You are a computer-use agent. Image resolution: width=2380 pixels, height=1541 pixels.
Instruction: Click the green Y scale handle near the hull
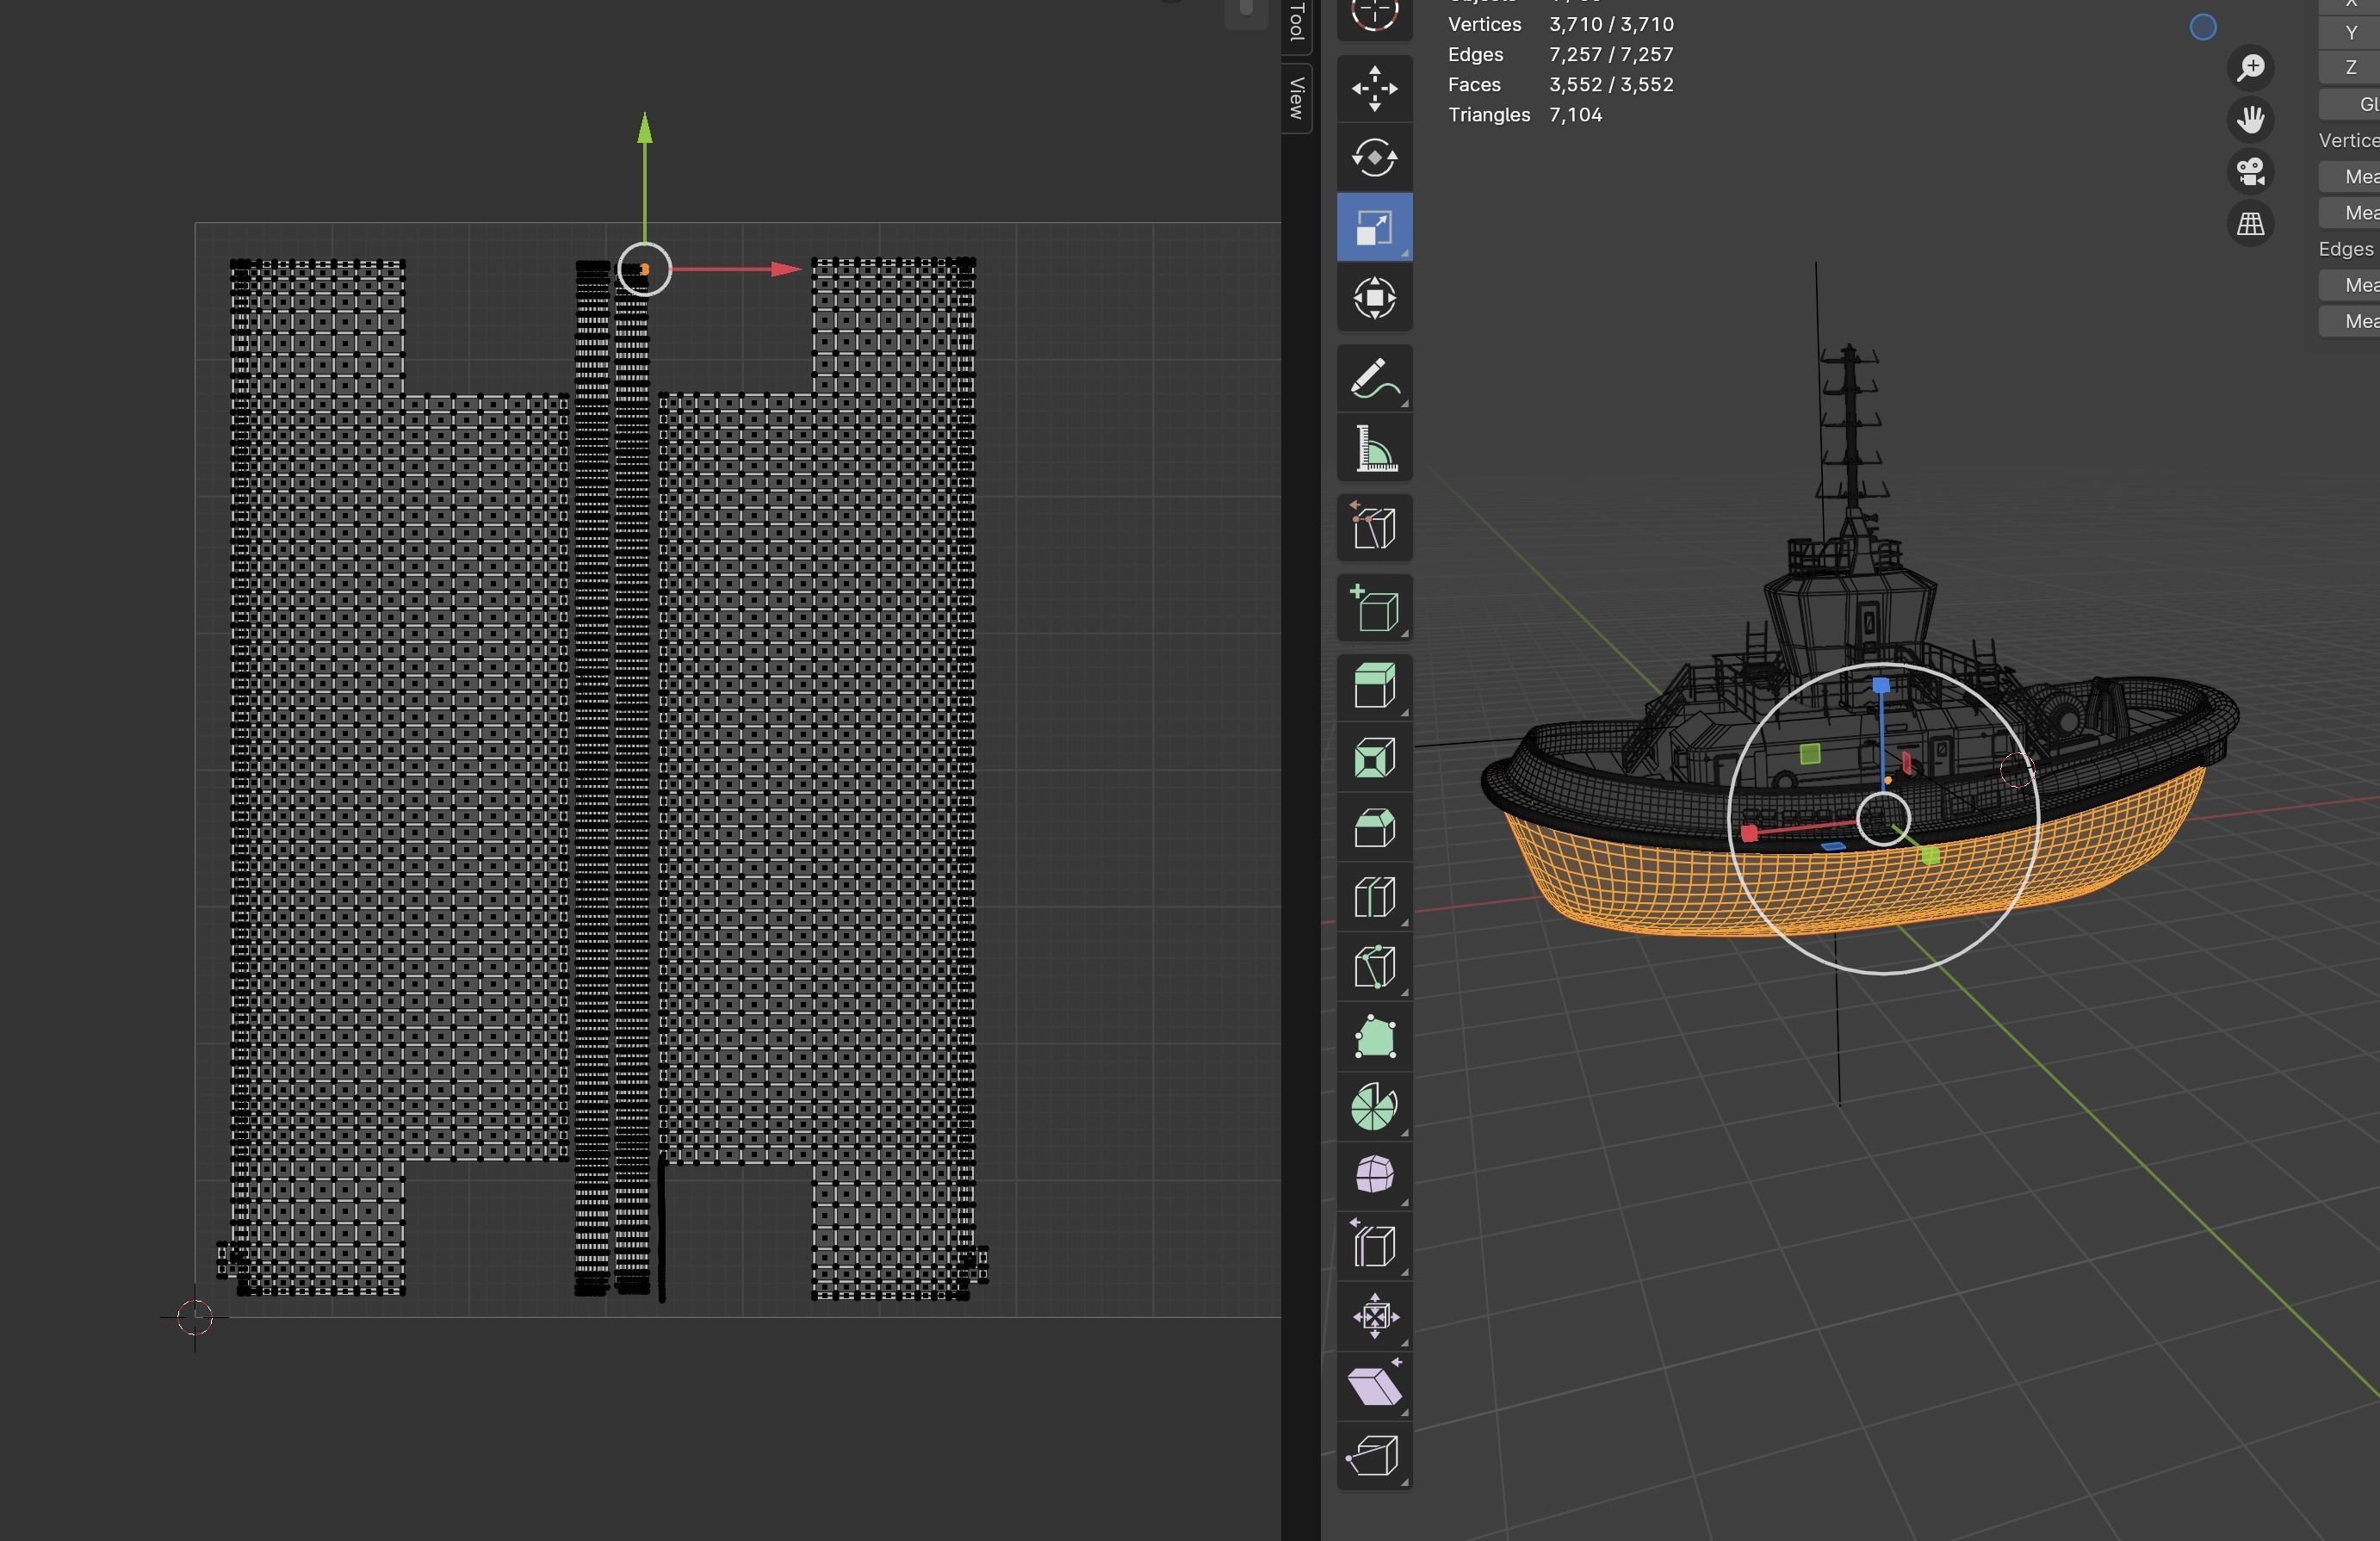click(x=1931, y=856)
